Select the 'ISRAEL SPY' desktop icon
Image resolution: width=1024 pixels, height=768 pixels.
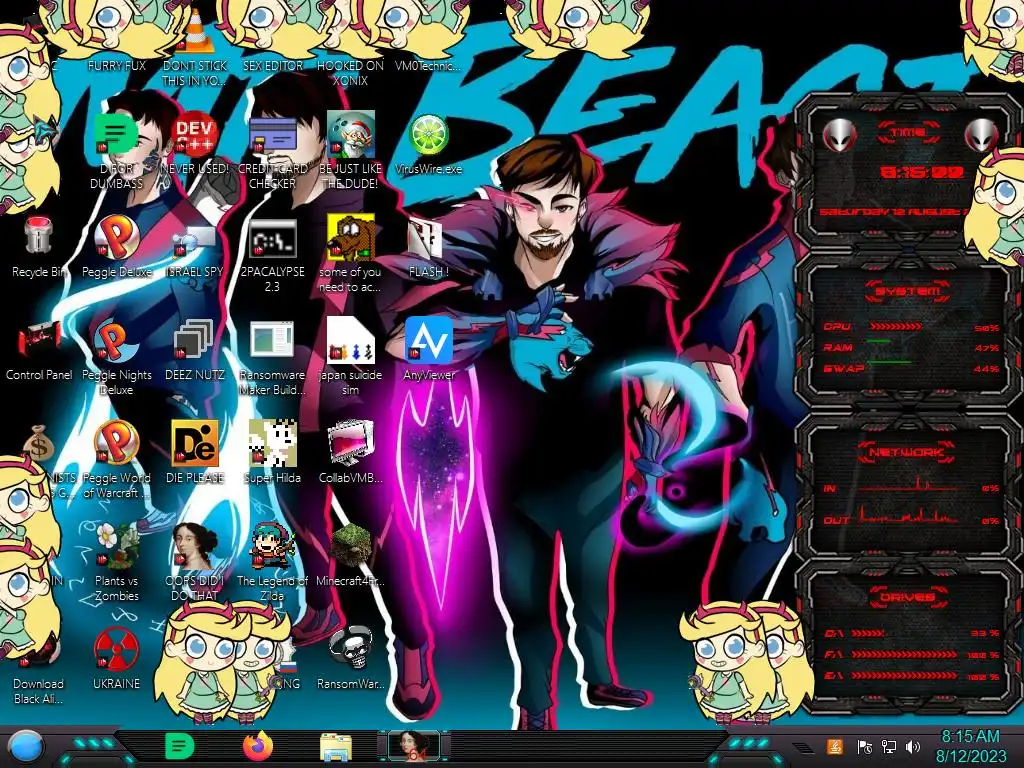(x=195, y=243)
